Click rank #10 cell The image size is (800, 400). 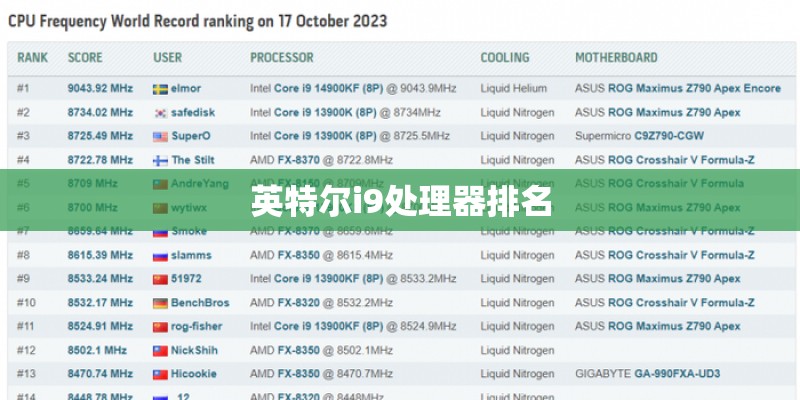click(26, 303)
